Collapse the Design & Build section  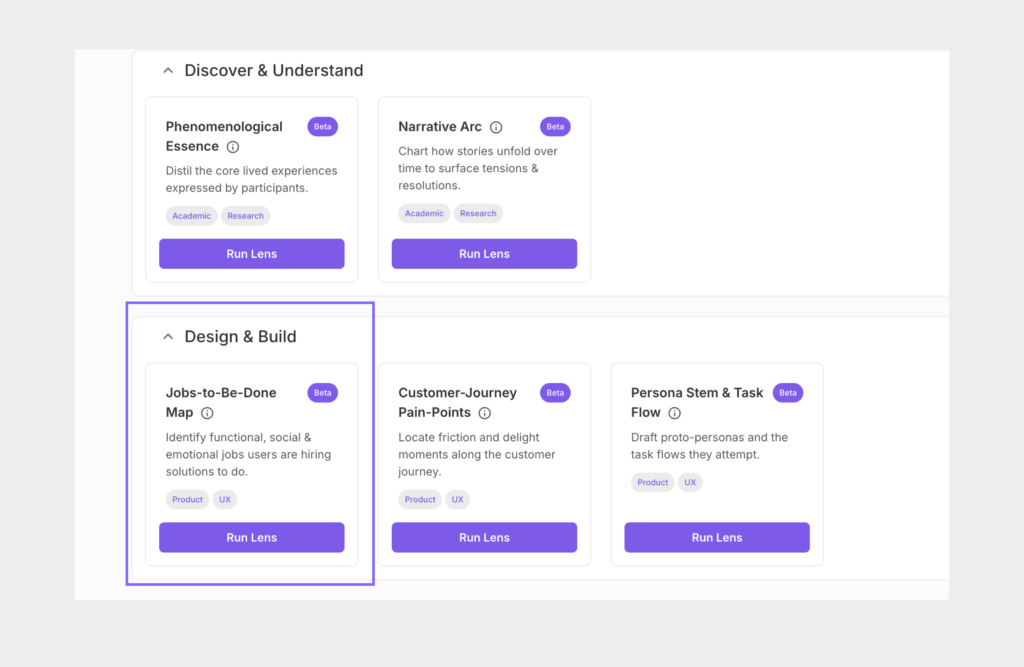(168, 337)
